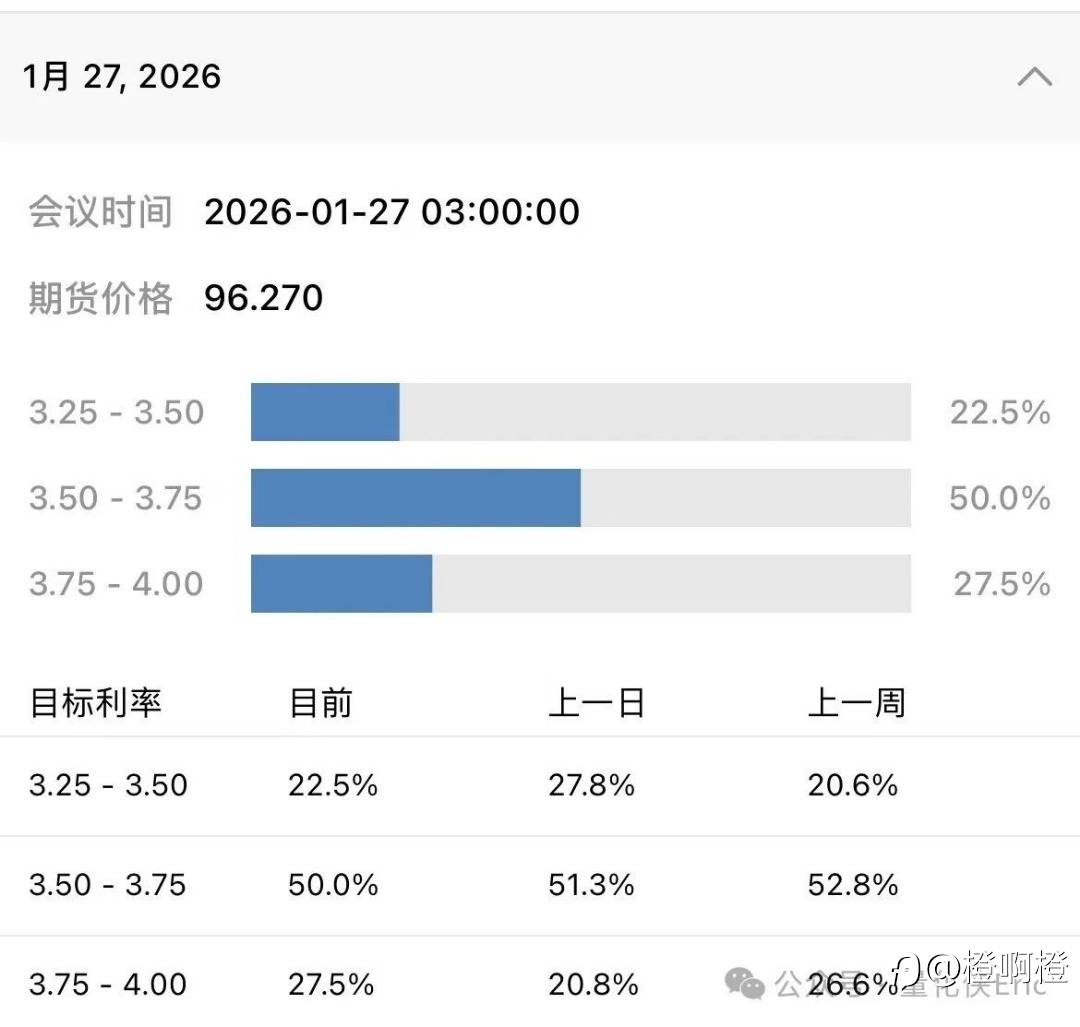Click the 27.8% previous-day table value

coord(591,785)
